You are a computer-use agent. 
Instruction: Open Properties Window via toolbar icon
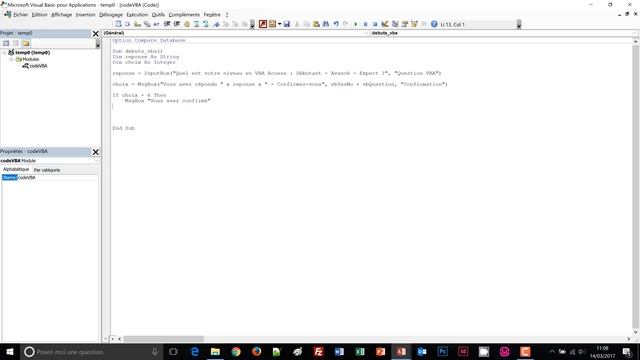click(x=404, y=24)
